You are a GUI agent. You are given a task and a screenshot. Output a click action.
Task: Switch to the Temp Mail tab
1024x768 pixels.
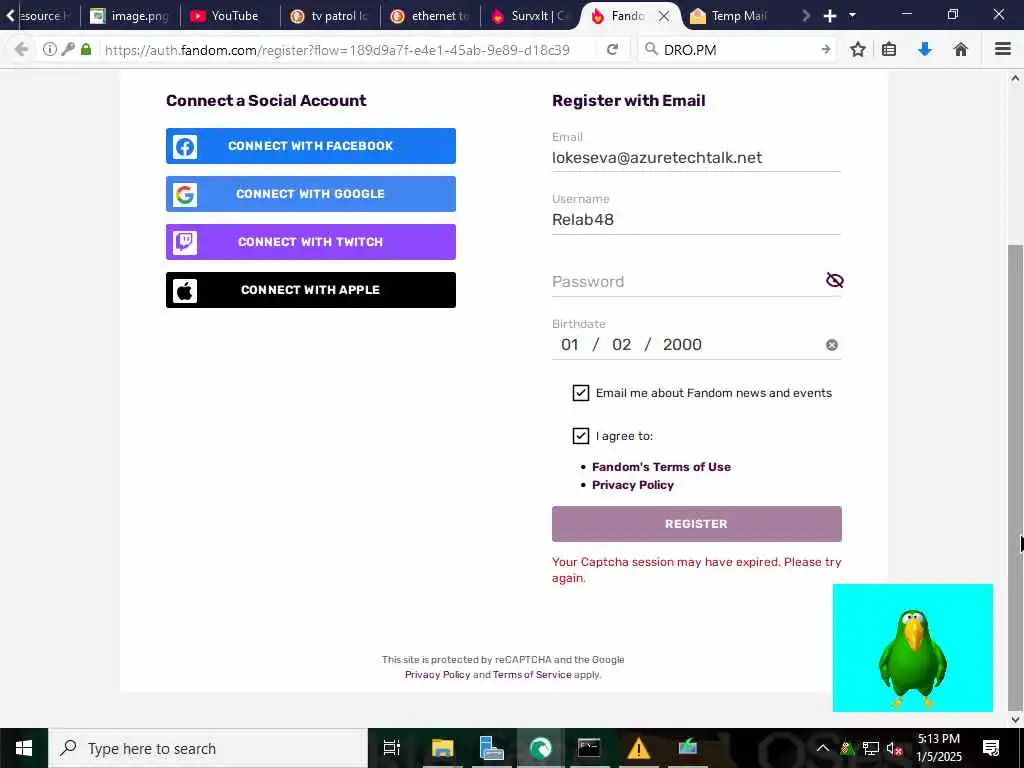point(730,16)
